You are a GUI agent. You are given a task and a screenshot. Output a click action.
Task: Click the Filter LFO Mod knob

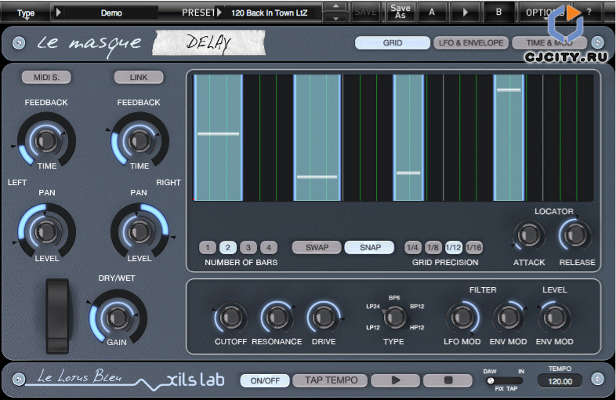tap(462, 317)
